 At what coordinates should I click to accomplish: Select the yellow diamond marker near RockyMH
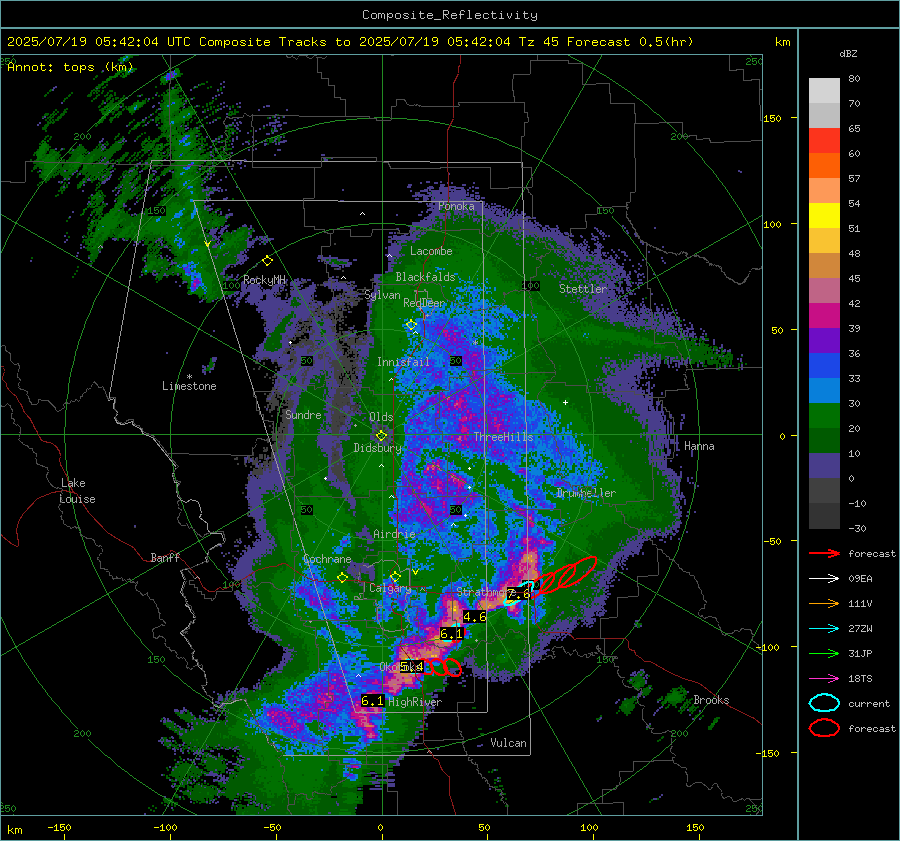coord(267,261)
